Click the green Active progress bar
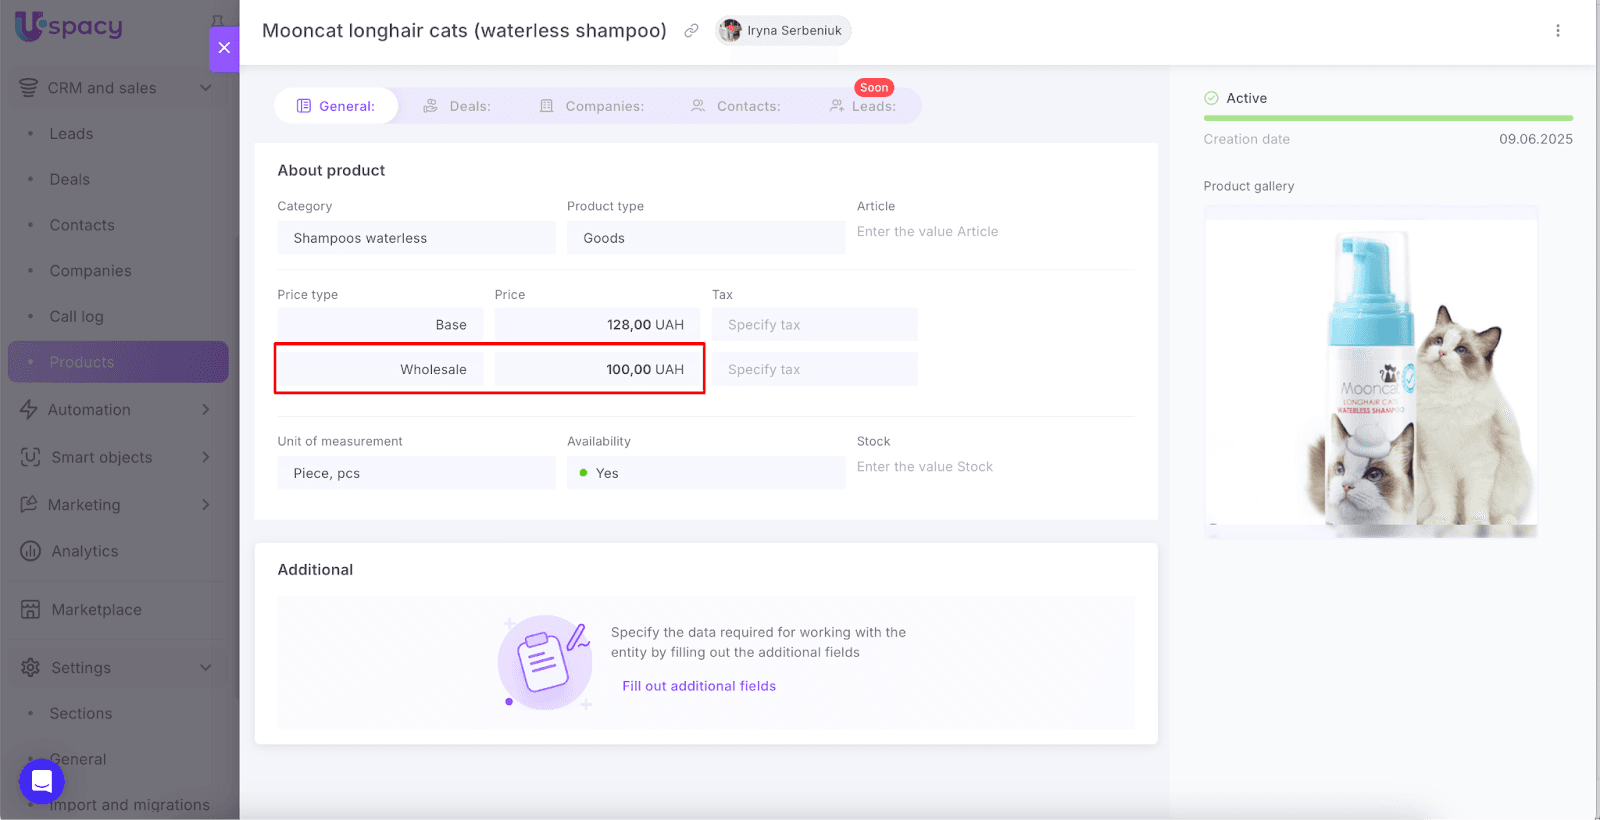Screen dimensions: 1600x820 pos(1387,118)
